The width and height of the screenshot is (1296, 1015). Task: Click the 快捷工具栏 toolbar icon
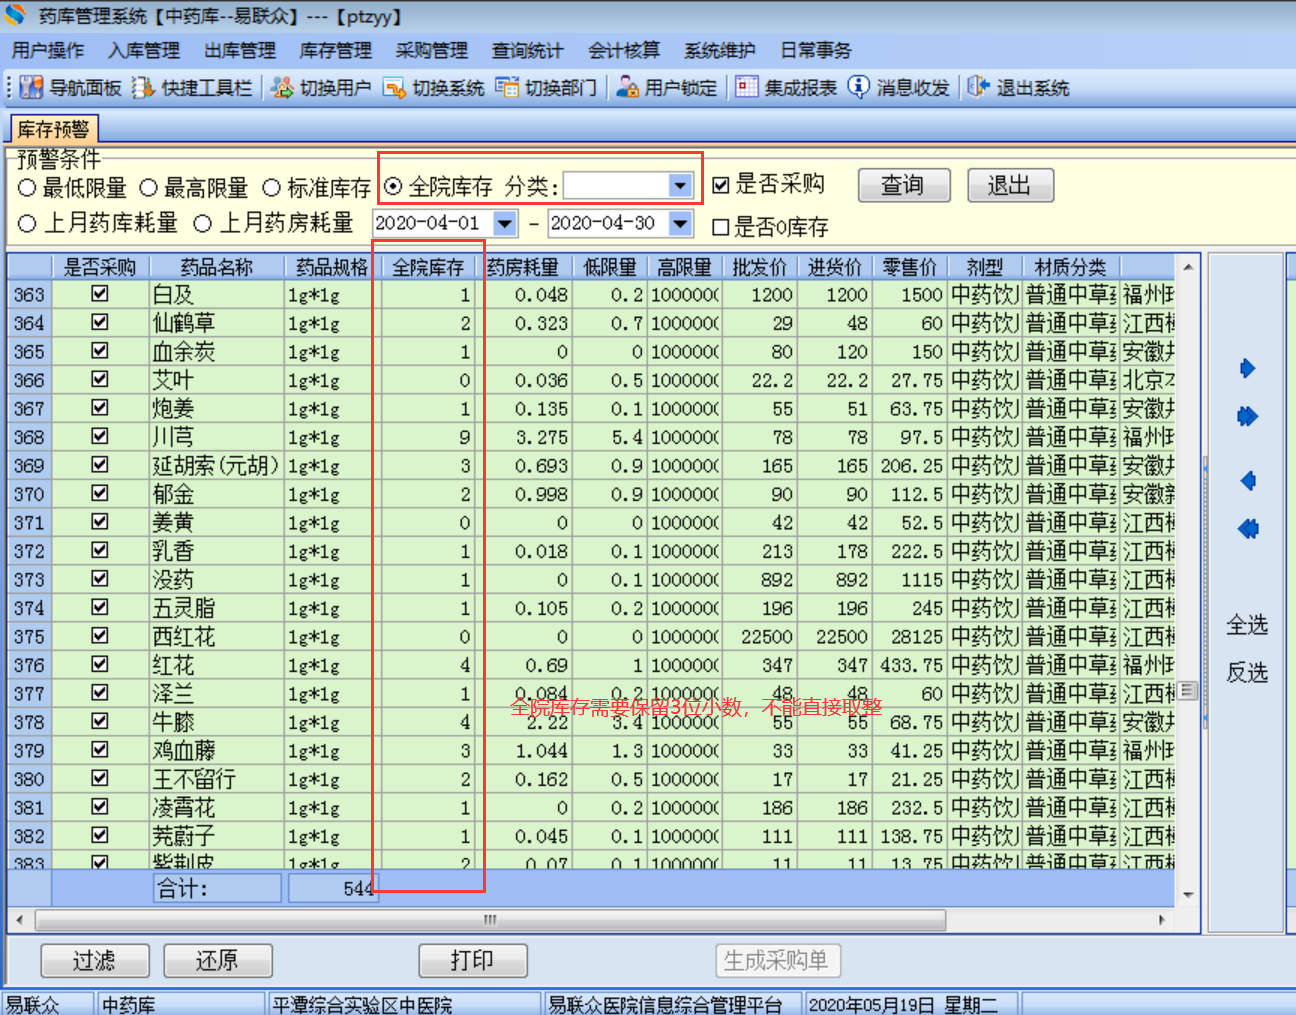[143, 88]
